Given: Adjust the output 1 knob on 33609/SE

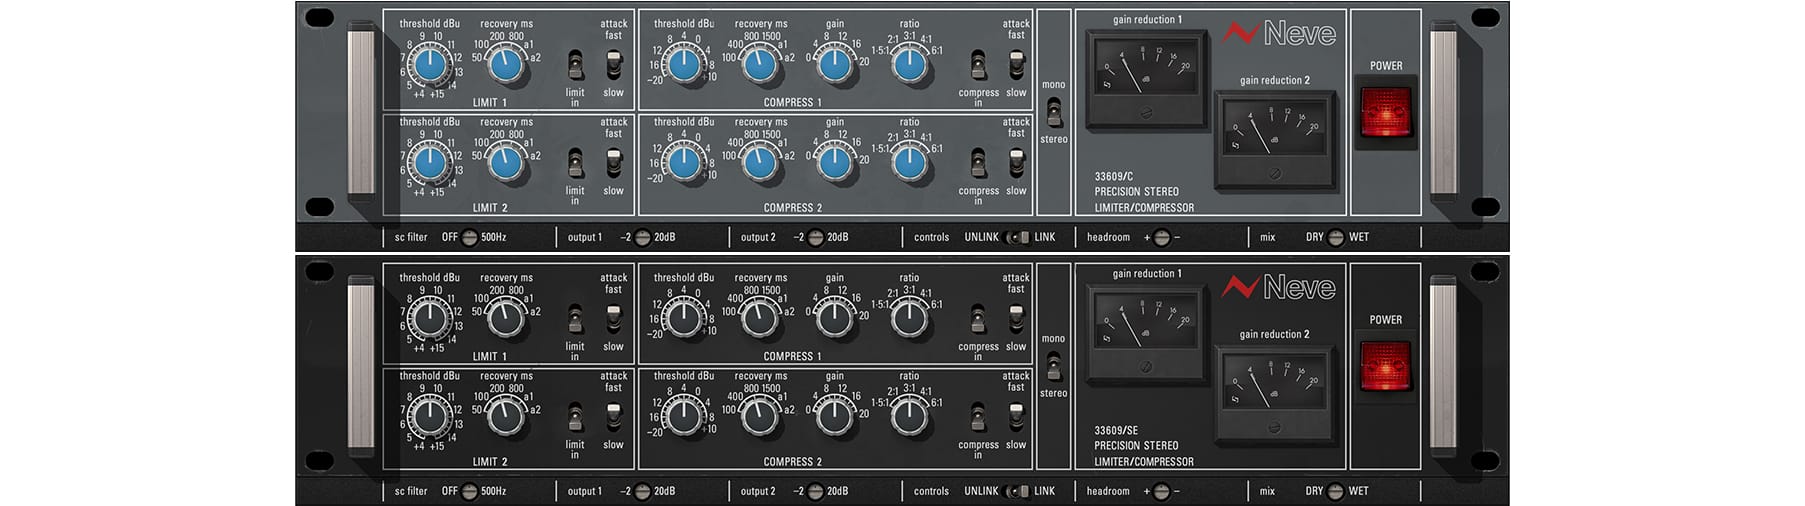Looking at the screenshot, I should pyautogui.click(x=643, y=492).
